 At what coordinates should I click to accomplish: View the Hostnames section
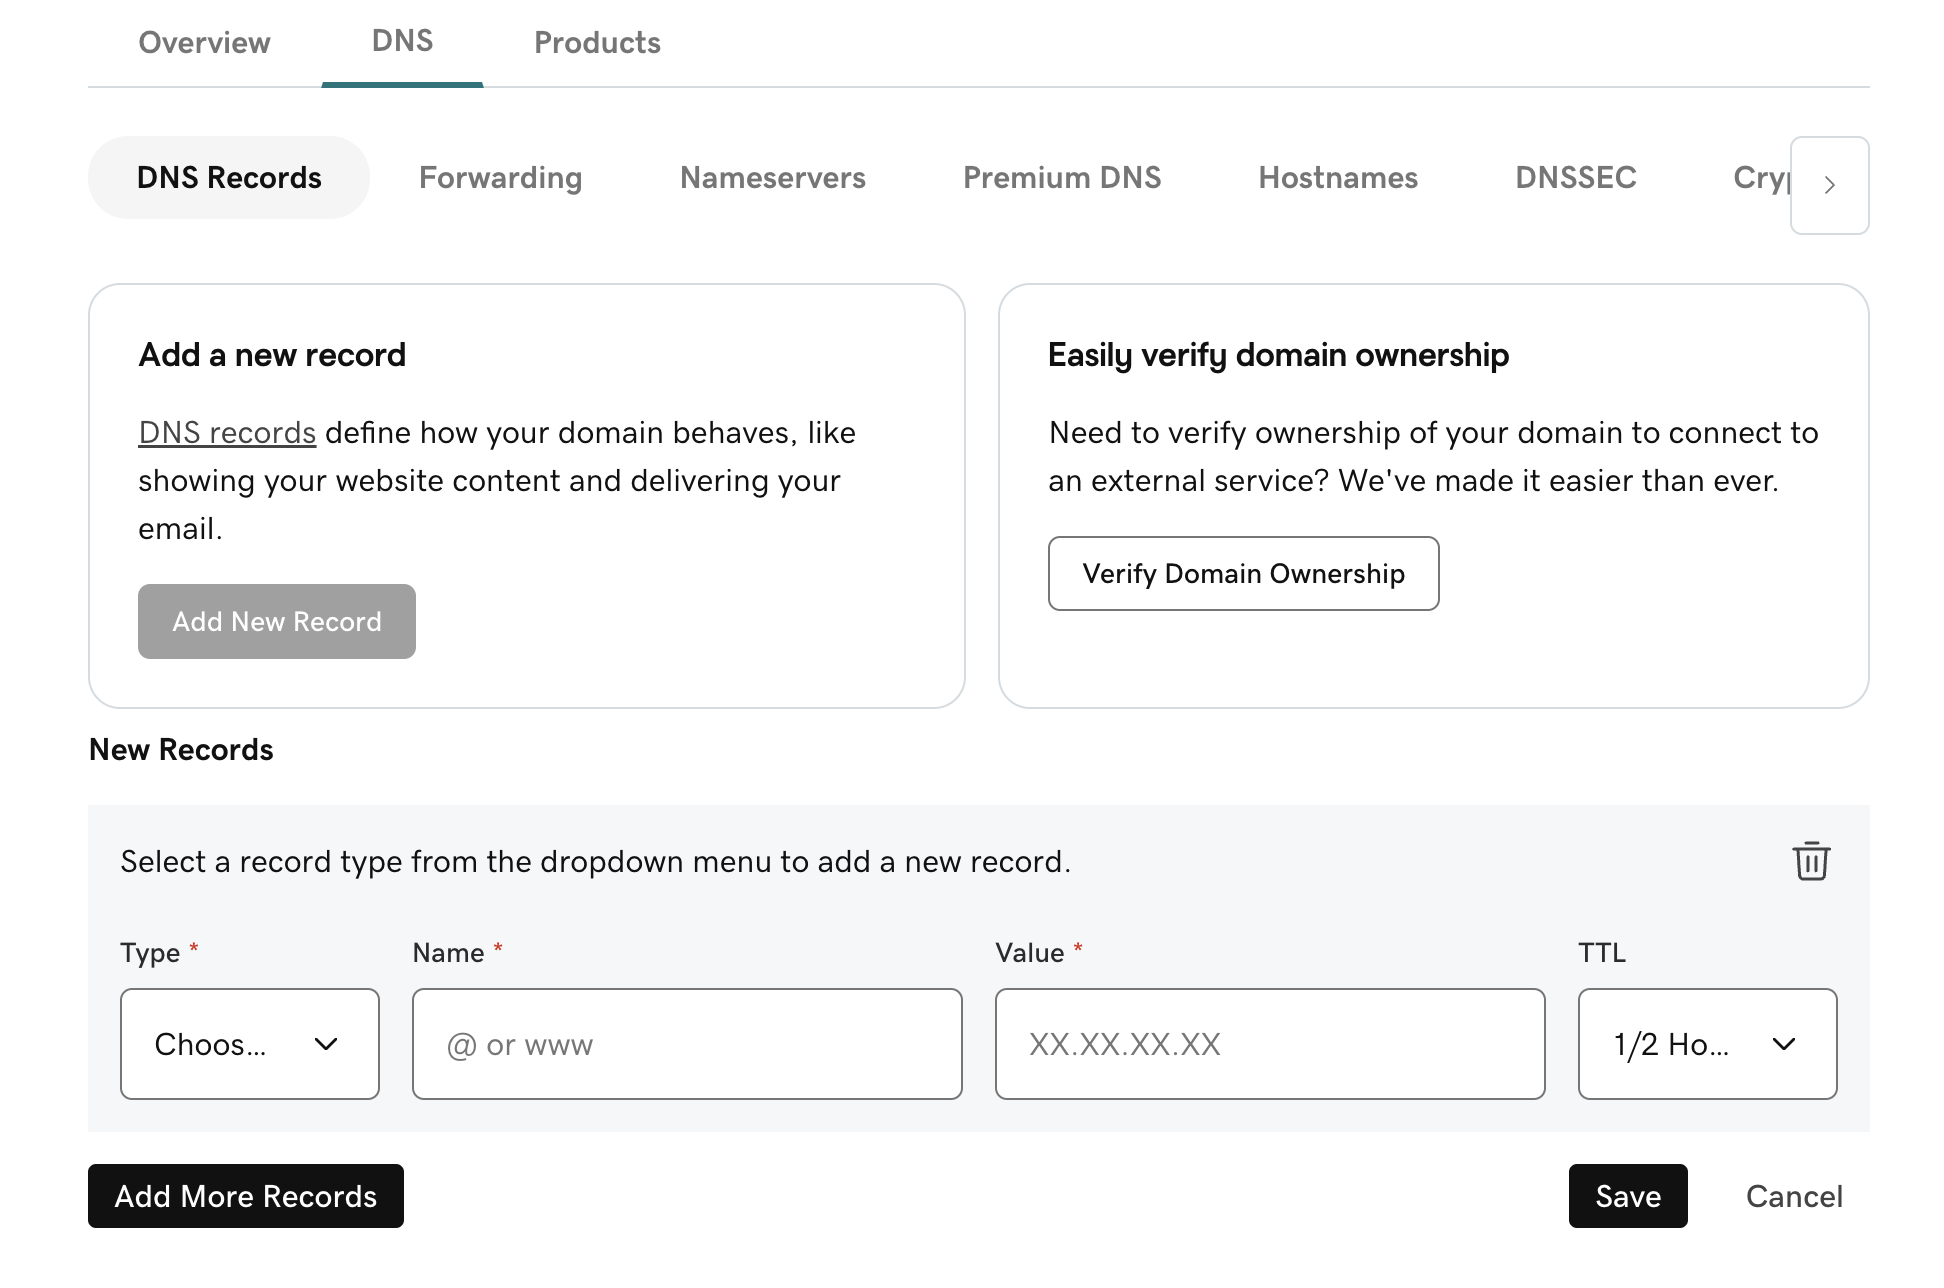(x=1337, y=177)
